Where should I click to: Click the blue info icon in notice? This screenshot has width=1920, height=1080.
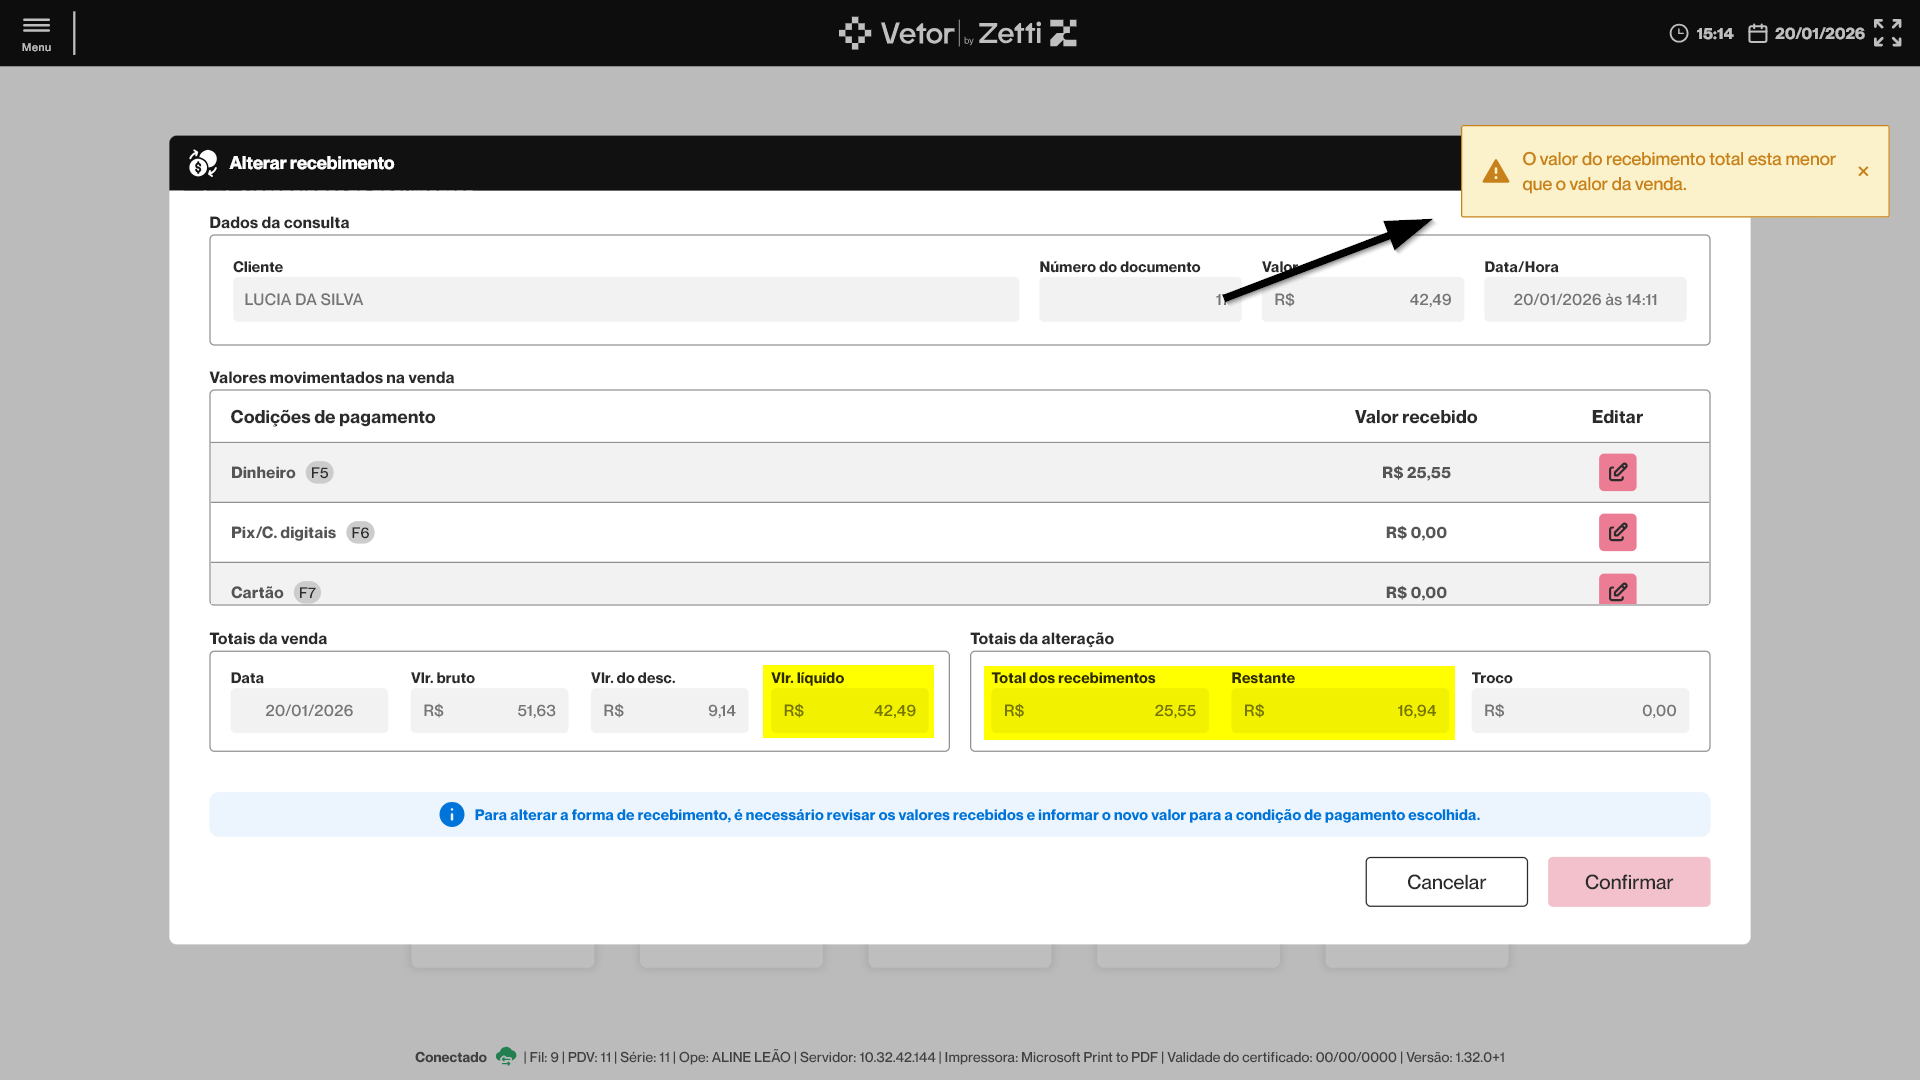click(452, 815)
